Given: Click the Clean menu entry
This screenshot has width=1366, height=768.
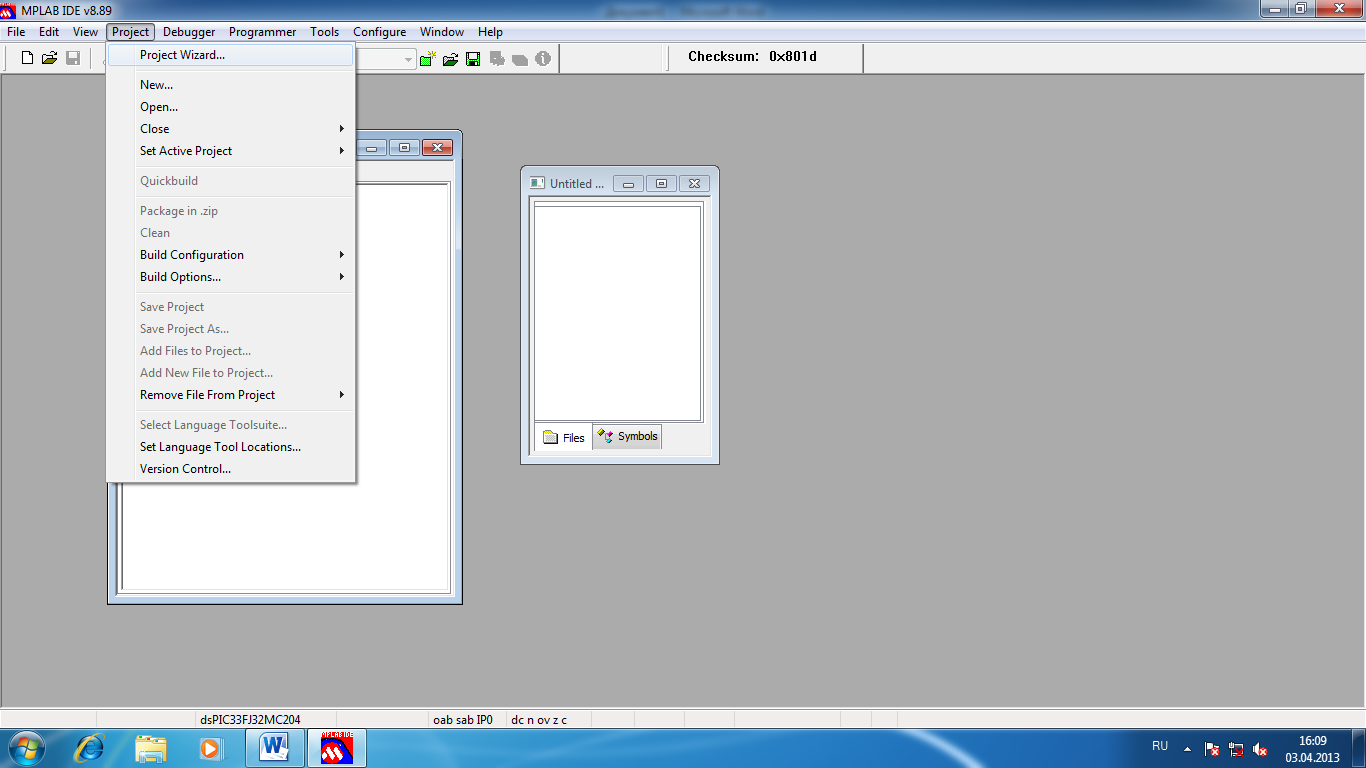Looking at the screenshot, I should coord(231,233).
